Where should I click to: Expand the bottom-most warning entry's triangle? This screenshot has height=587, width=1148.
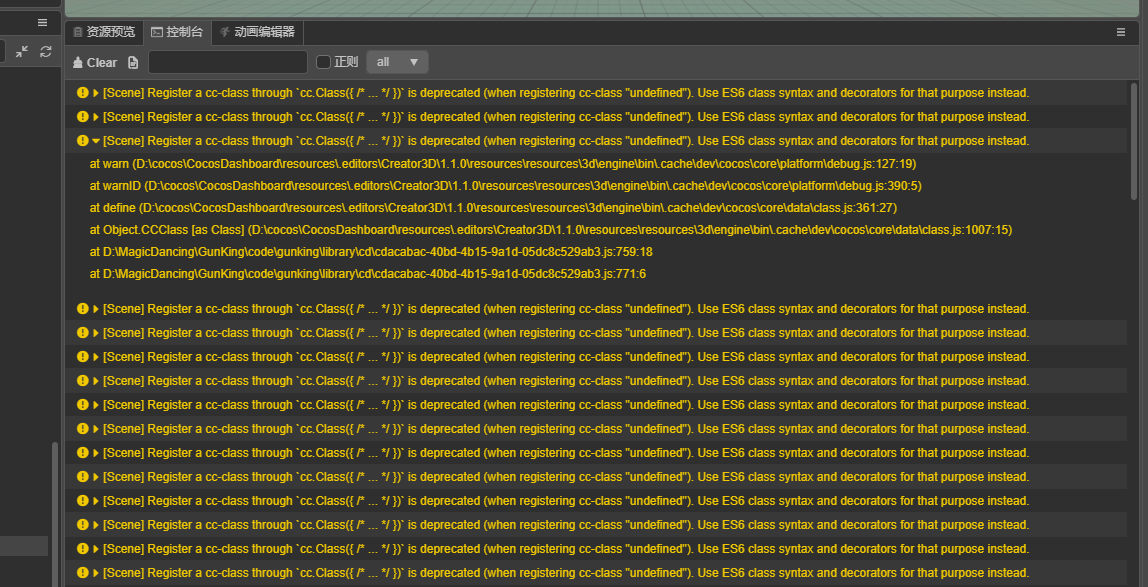(96, 572)
